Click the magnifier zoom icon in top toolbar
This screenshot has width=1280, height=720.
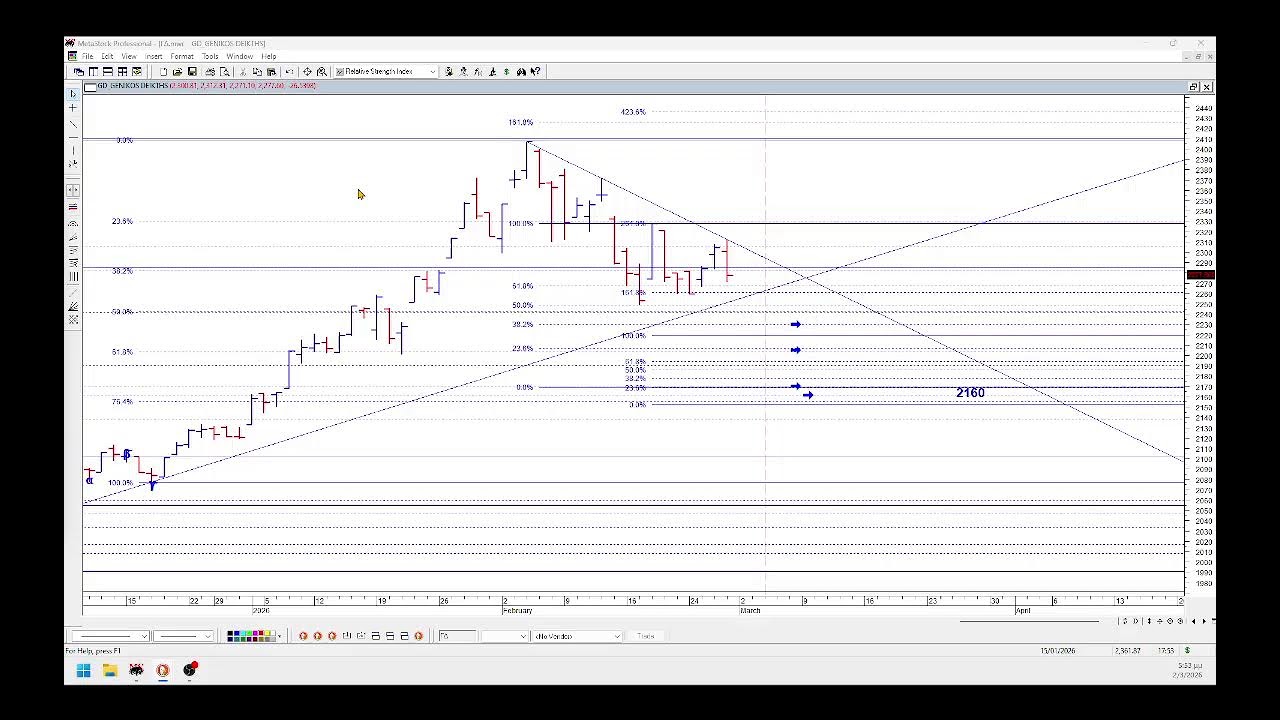click(321, 72)
